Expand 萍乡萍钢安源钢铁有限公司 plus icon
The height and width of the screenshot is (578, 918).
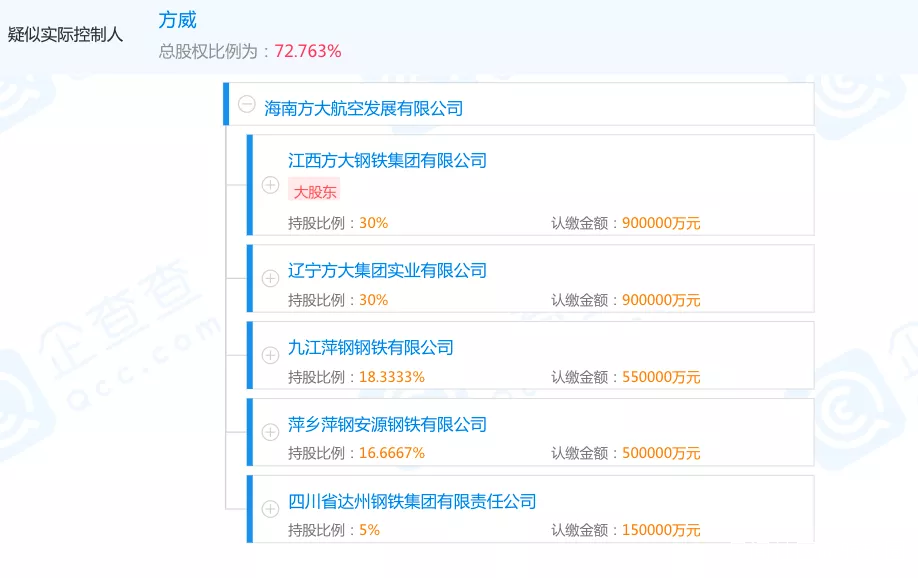point(270,432)
